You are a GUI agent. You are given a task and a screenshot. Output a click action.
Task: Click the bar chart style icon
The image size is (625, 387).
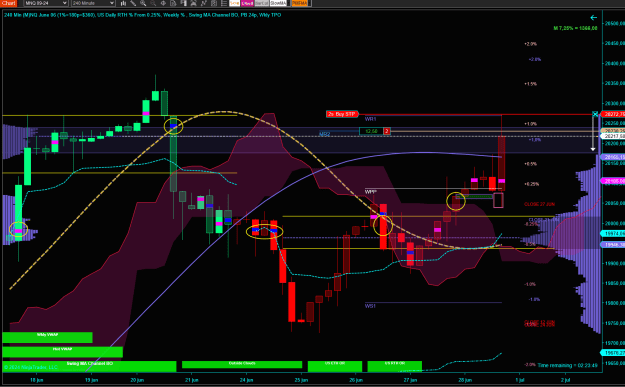[123, 3]
